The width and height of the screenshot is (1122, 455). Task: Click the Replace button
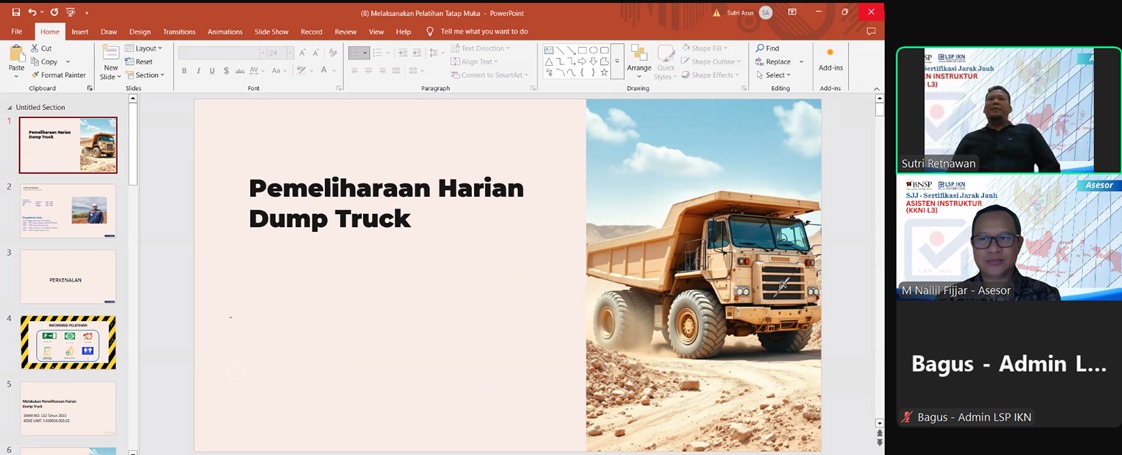tap(777, 61)
